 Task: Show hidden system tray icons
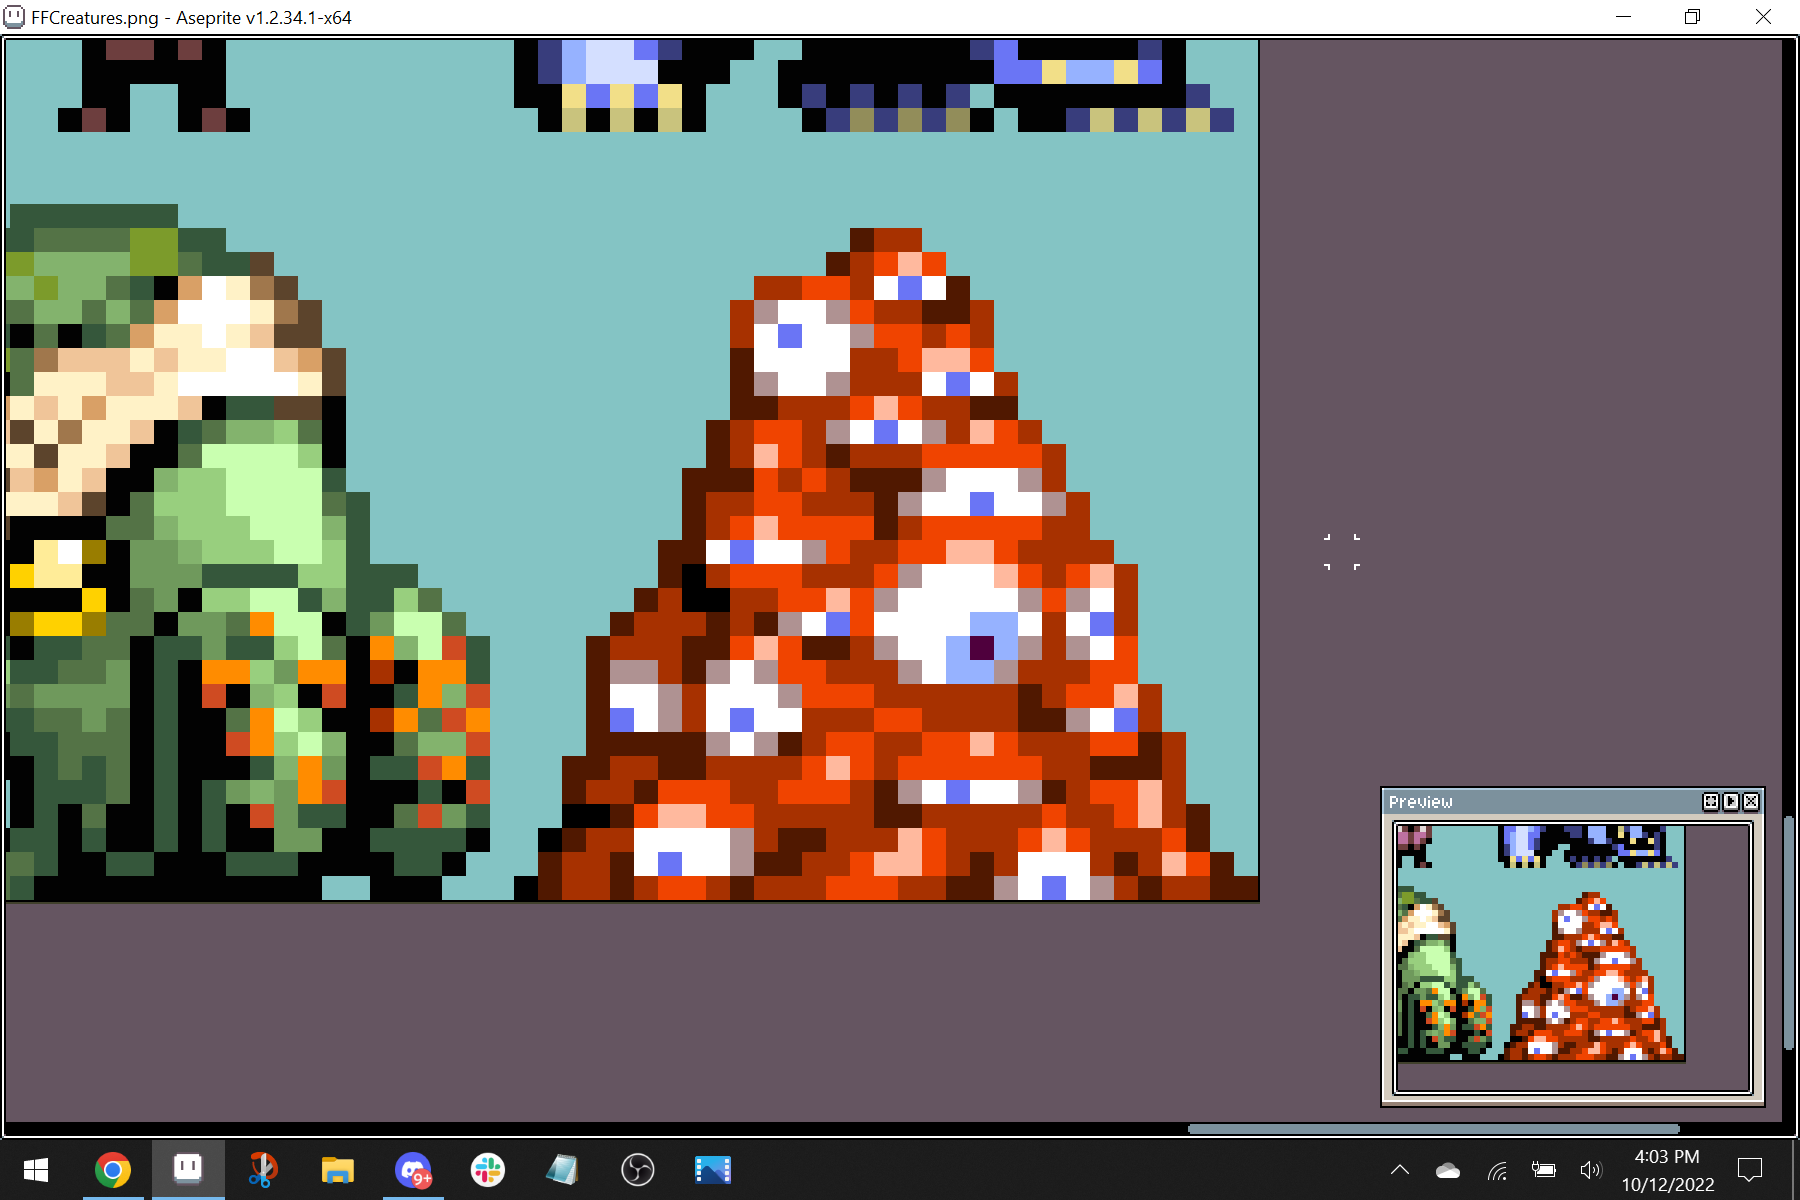[1400, 1170]
